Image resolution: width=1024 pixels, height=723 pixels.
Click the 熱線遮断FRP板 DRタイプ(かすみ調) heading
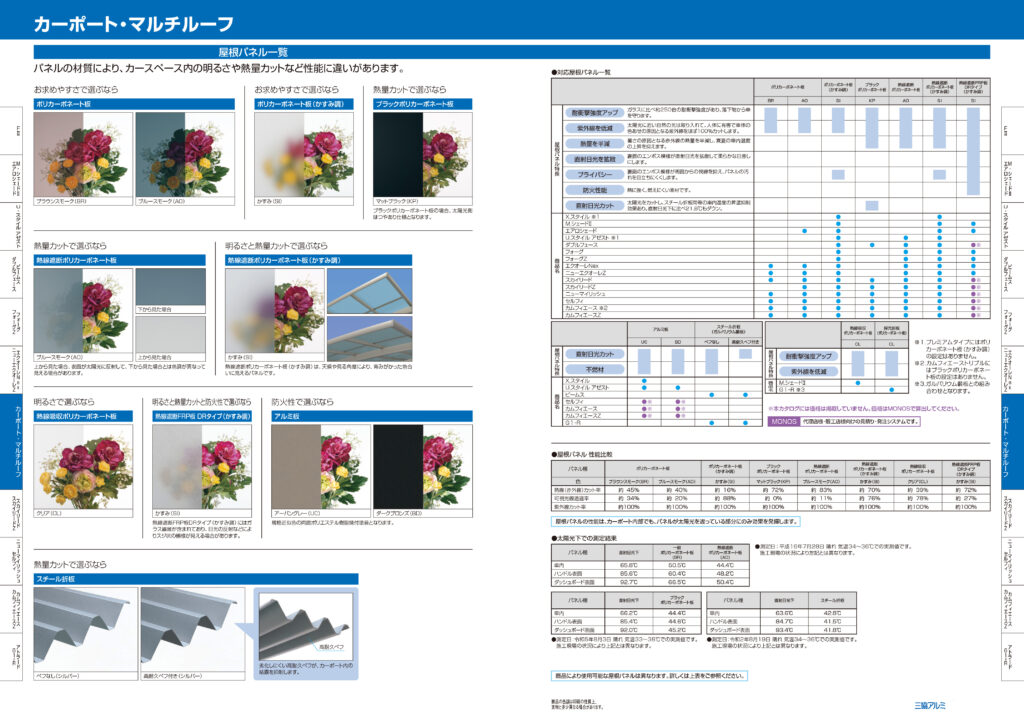202,416
